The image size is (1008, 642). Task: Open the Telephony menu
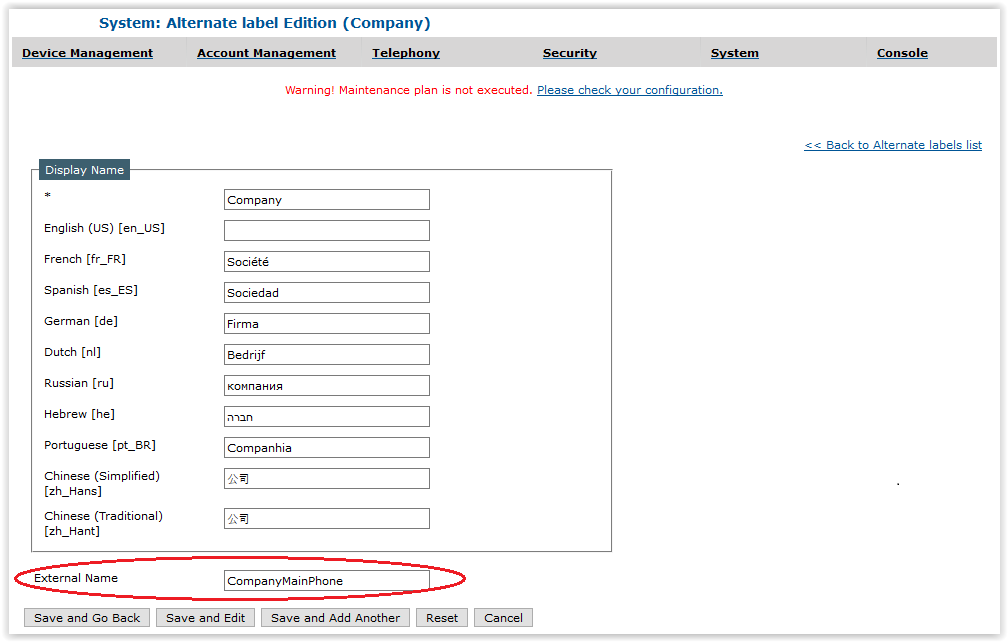click(406, 53)
